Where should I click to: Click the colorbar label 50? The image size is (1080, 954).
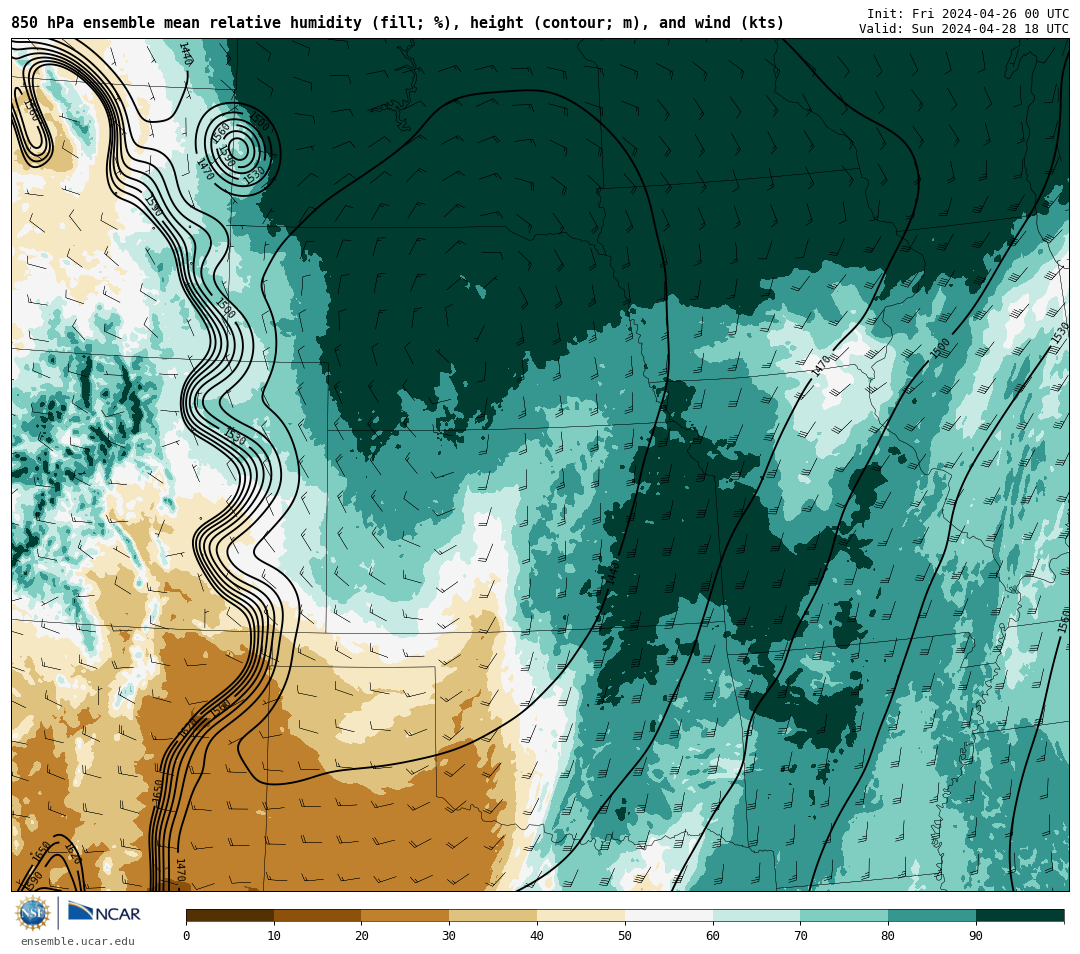(625, 935)
